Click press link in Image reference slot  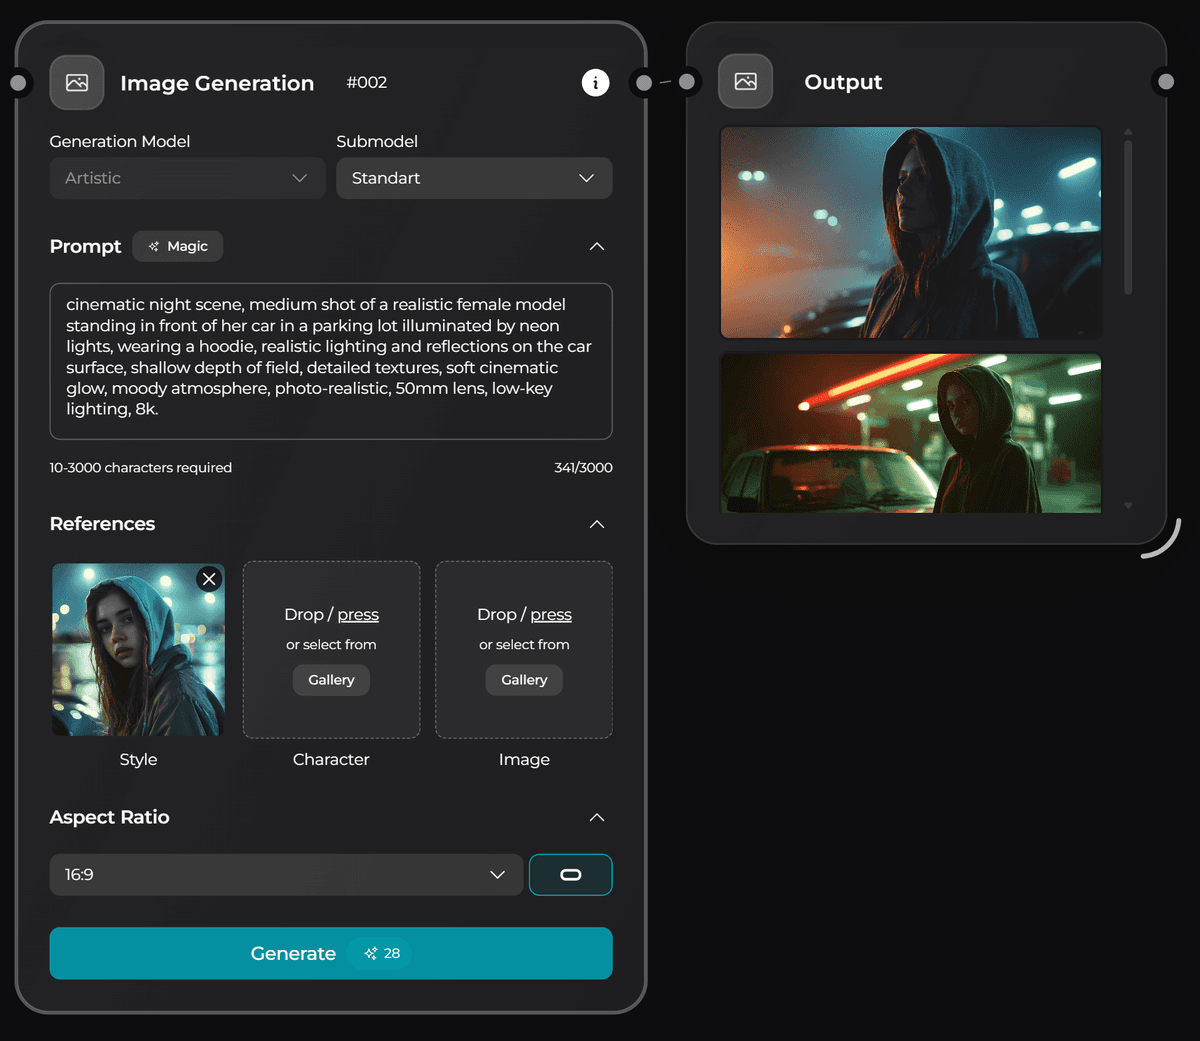[x=551, y=615]
